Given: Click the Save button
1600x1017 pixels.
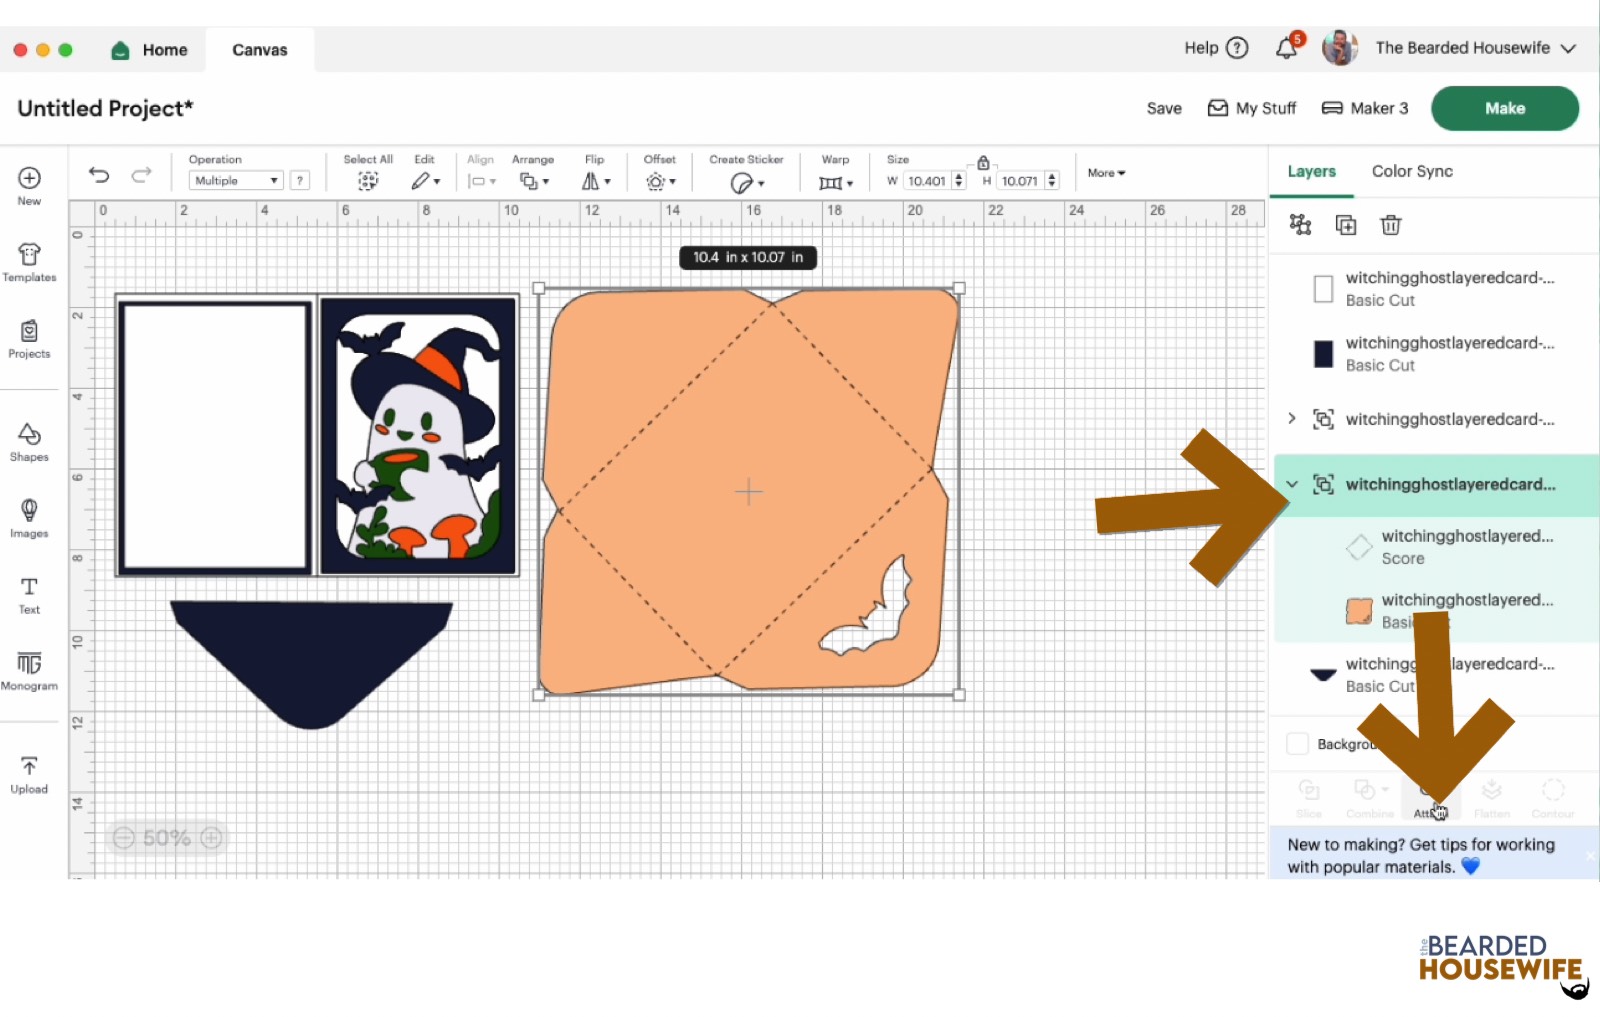Looking at the screenshot, I should point(1164,108).
